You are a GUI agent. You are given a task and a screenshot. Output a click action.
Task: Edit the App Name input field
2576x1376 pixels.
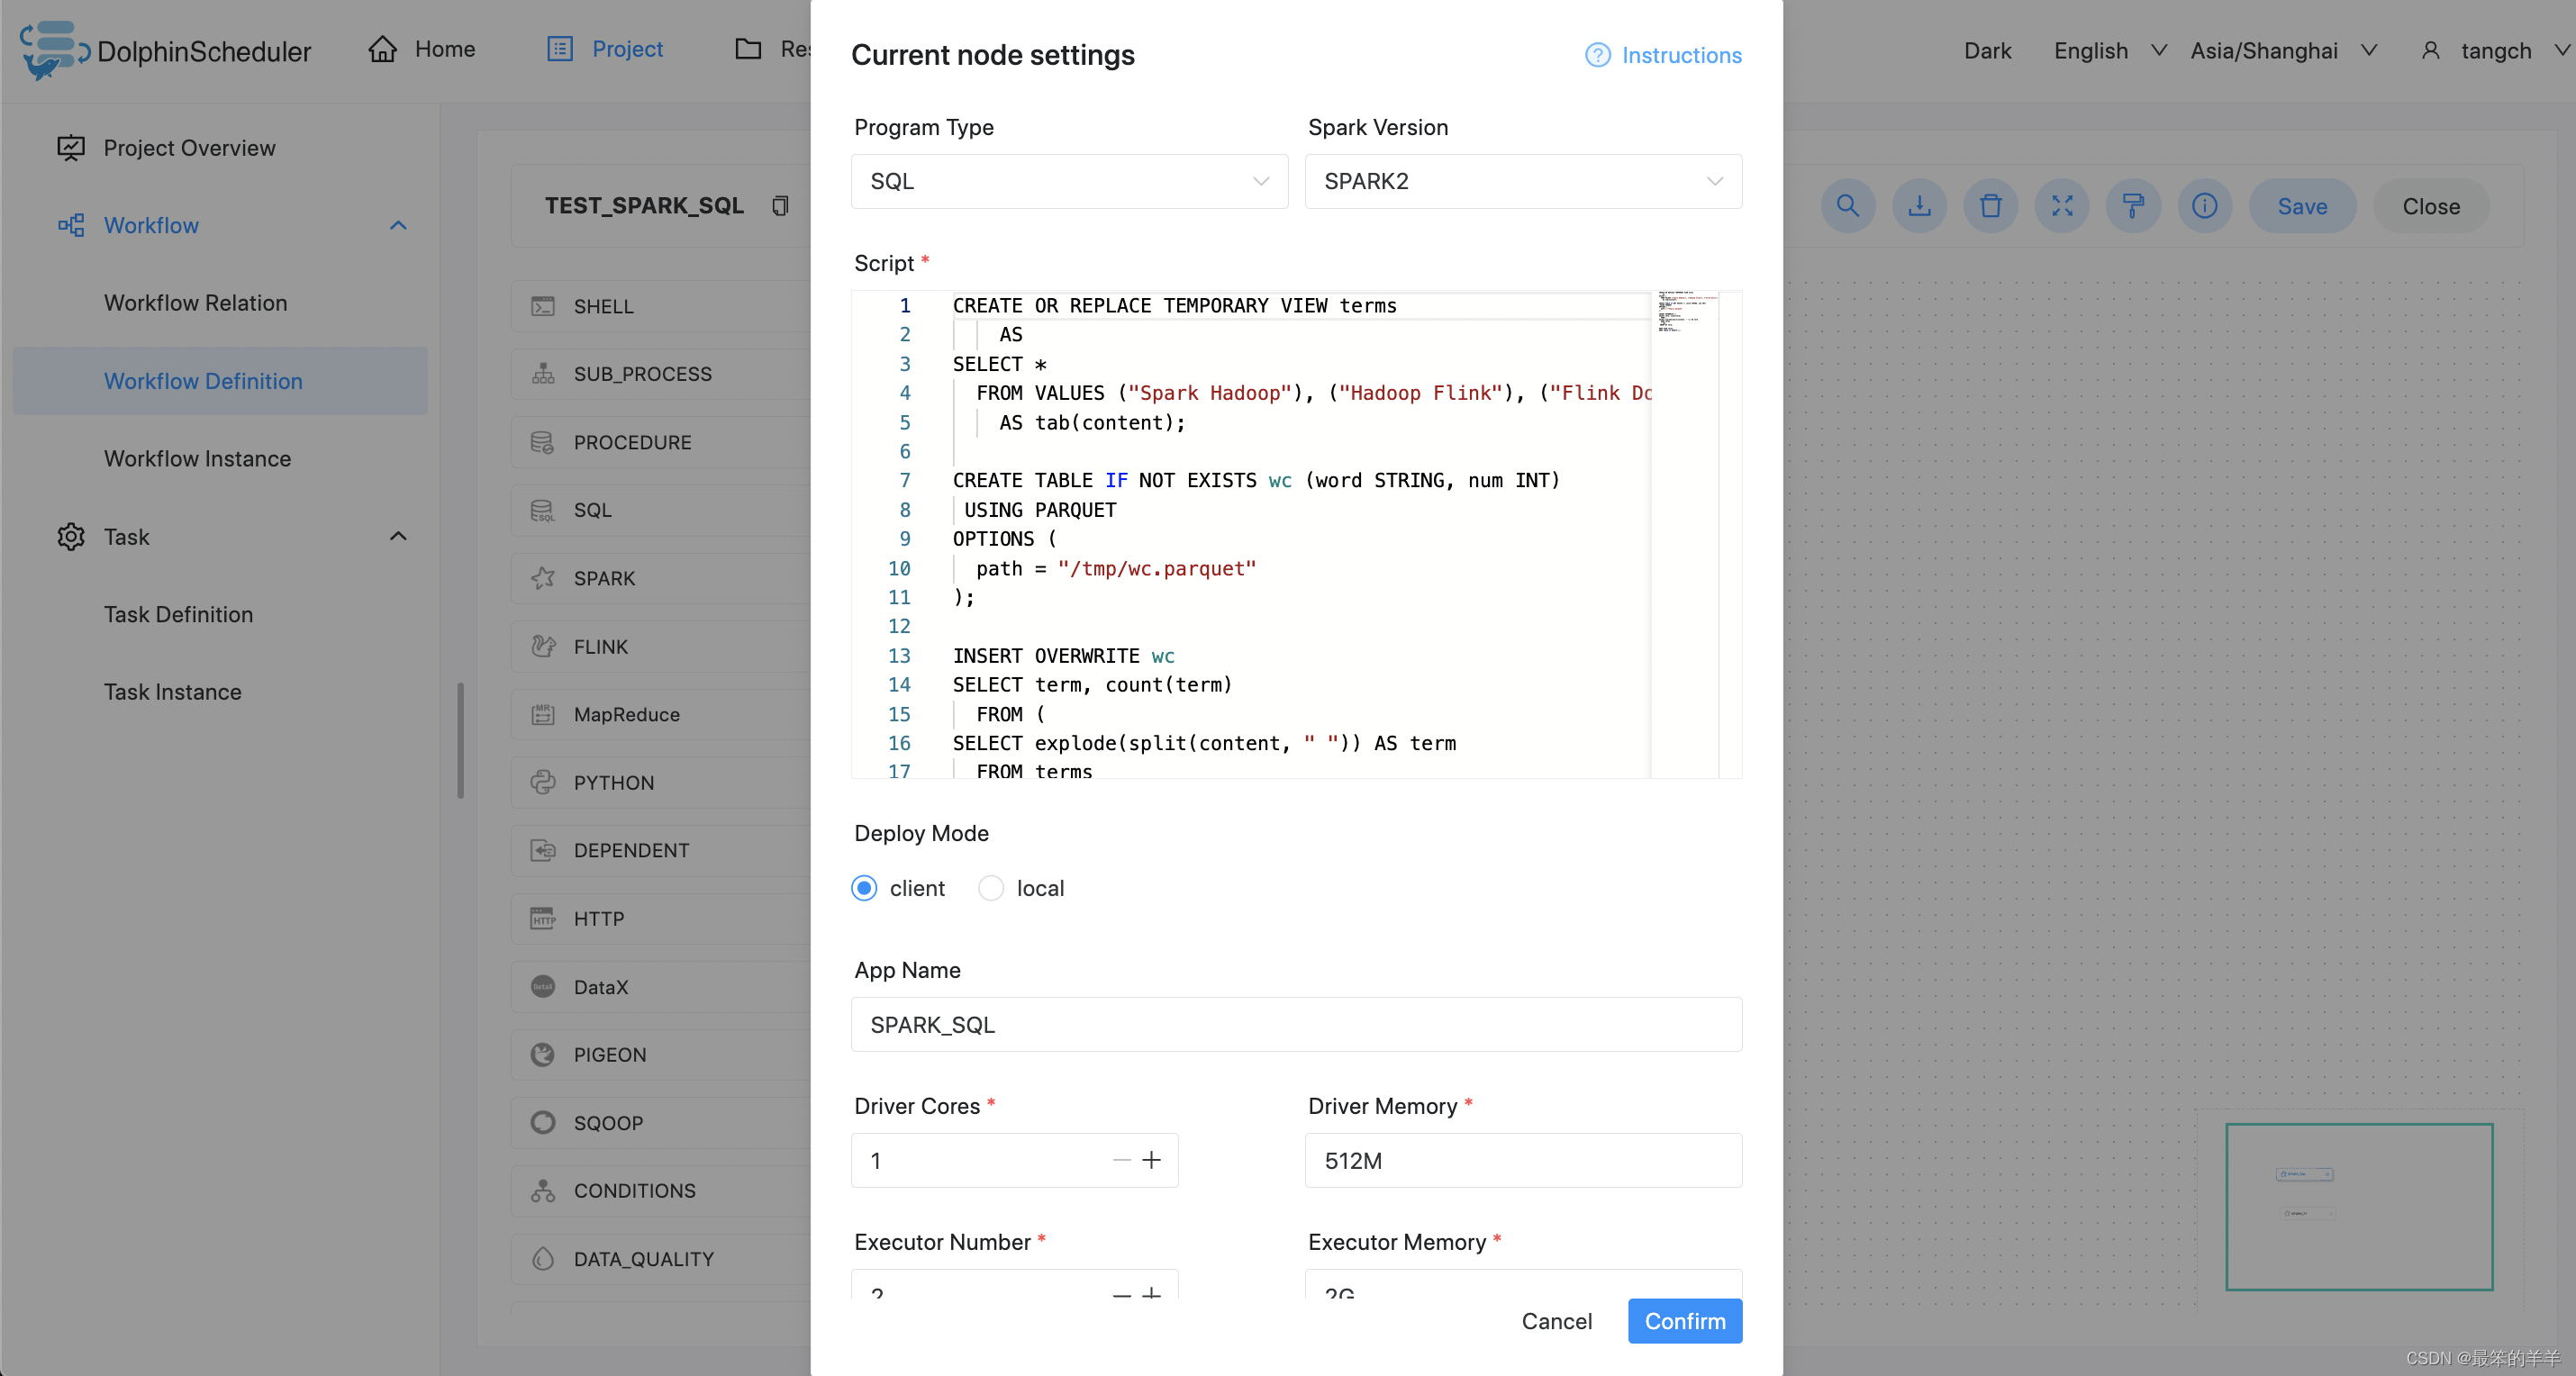point(1296,1024)
